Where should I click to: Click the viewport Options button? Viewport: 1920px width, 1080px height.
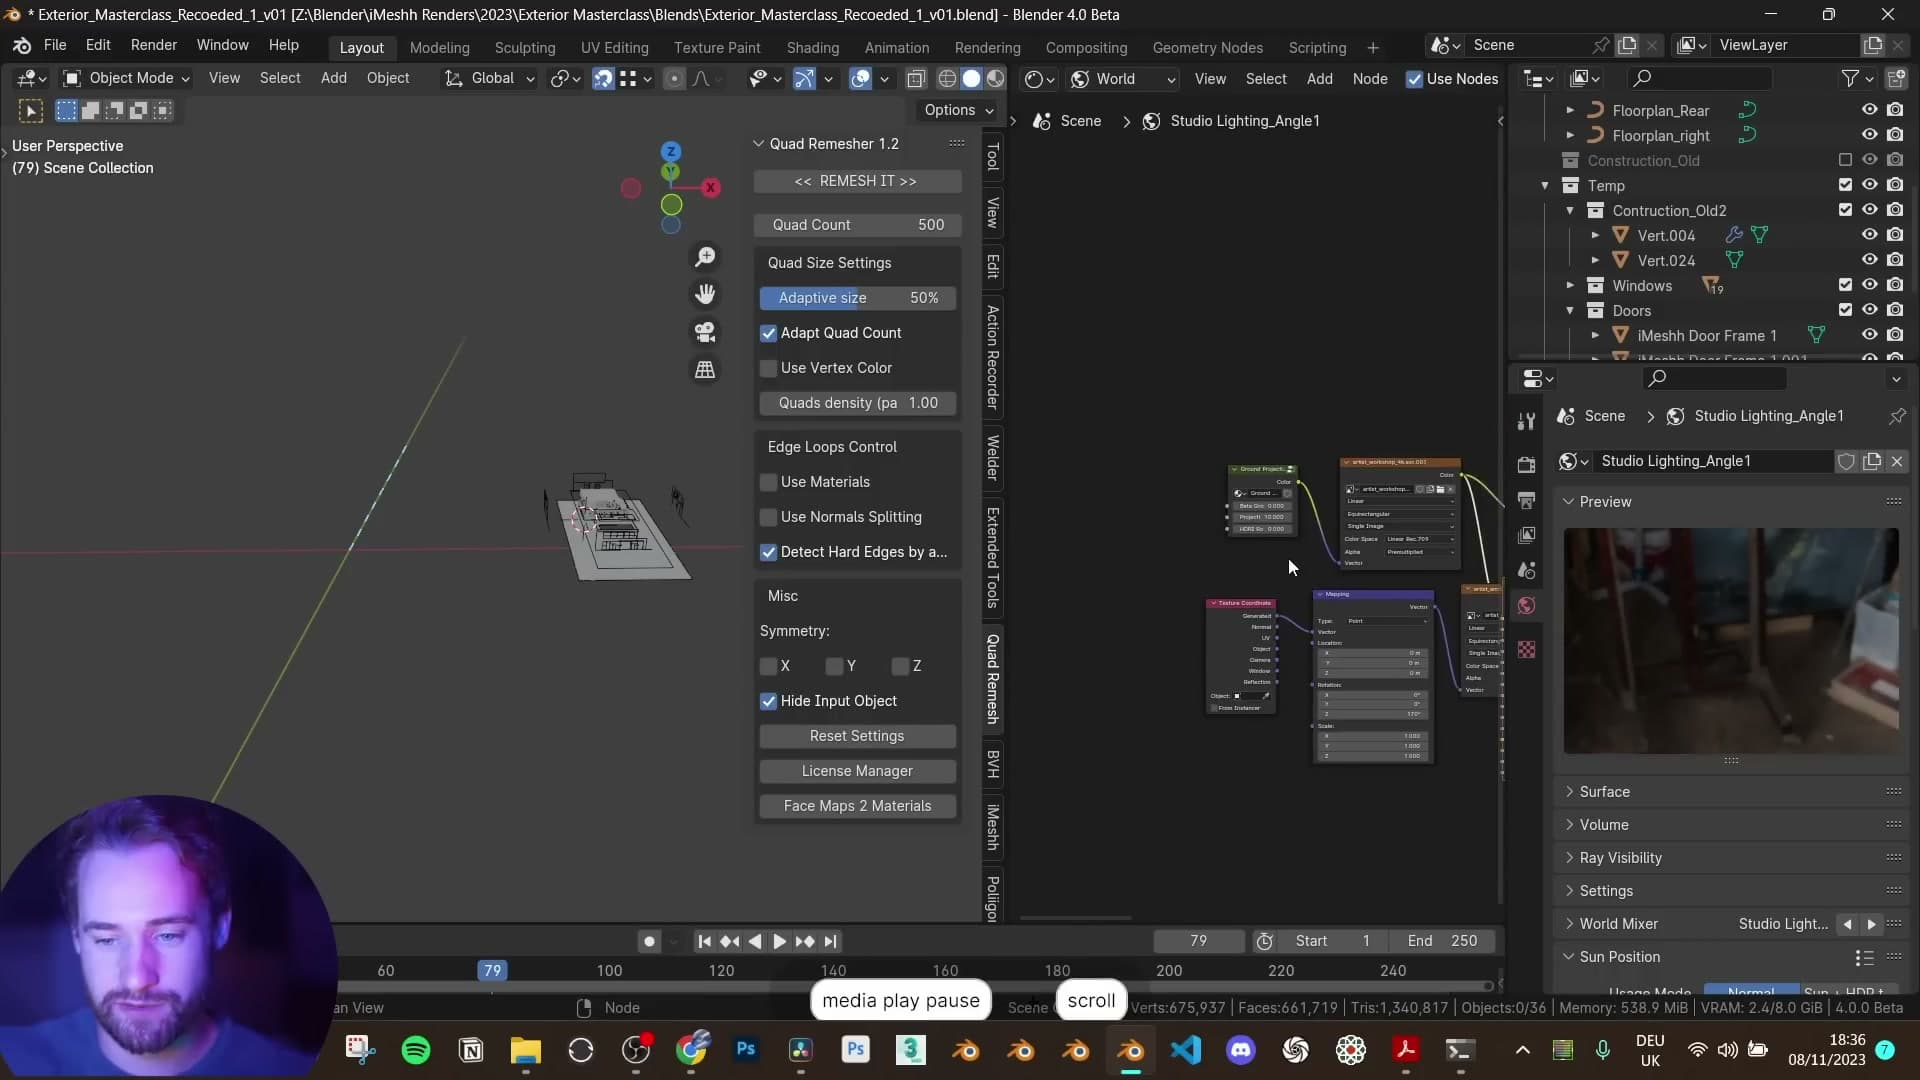(x=958, y=110)
